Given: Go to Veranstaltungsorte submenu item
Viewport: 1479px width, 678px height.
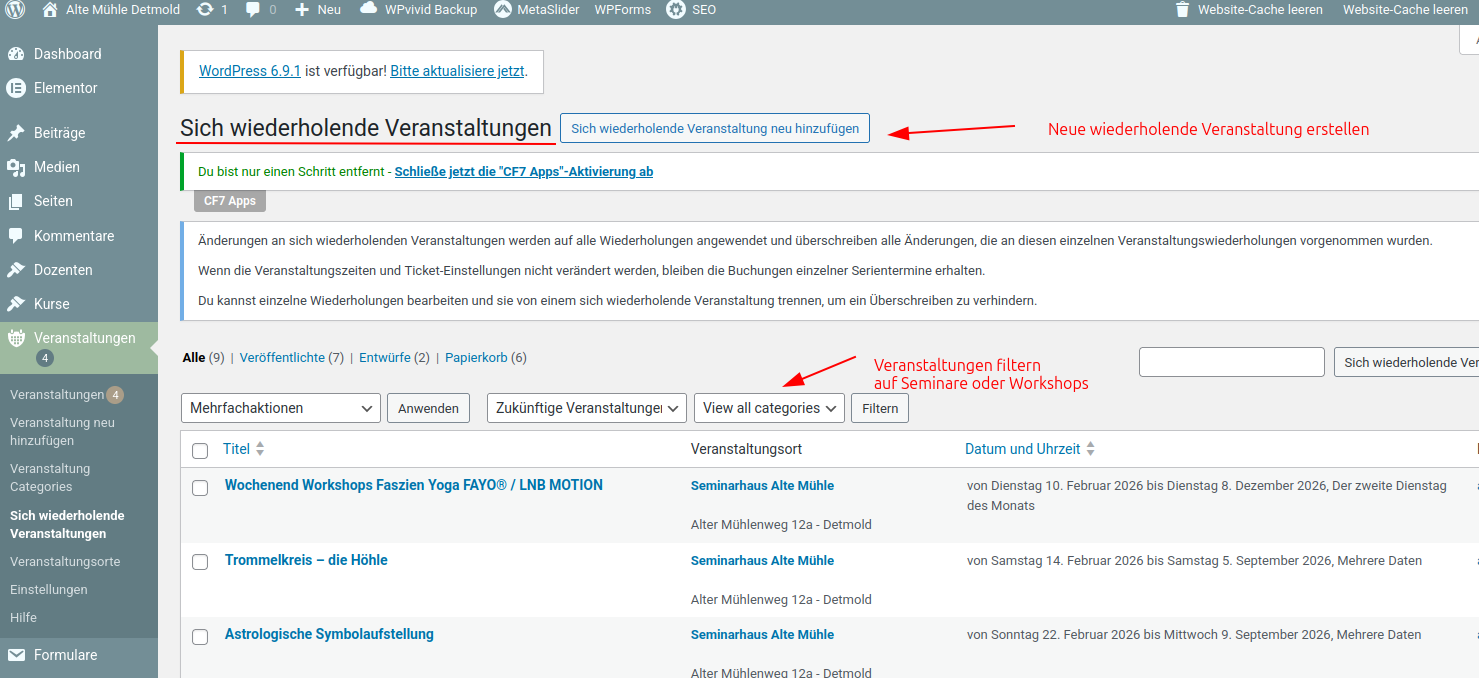Looking at the screenshot, I should point(65,562).
